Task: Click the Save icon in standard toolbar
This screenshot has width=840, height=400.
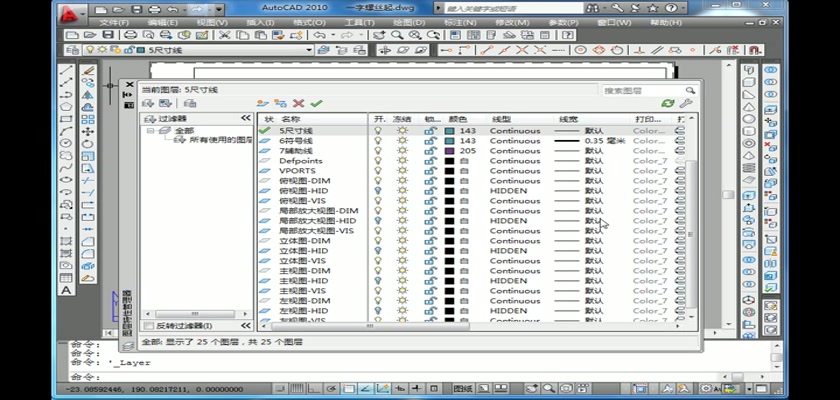Action: coord(108,35)
